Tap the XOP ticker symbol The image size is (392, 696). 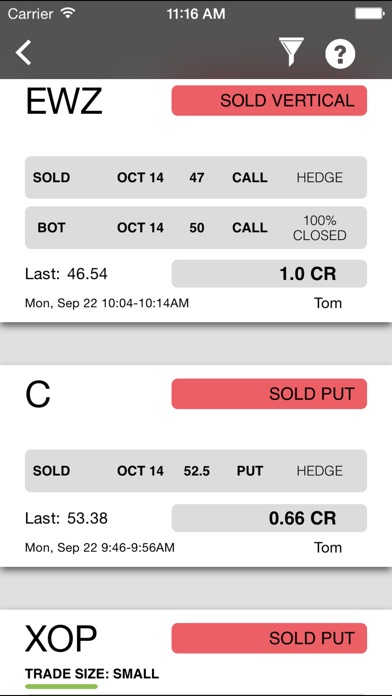pos(61,639)
